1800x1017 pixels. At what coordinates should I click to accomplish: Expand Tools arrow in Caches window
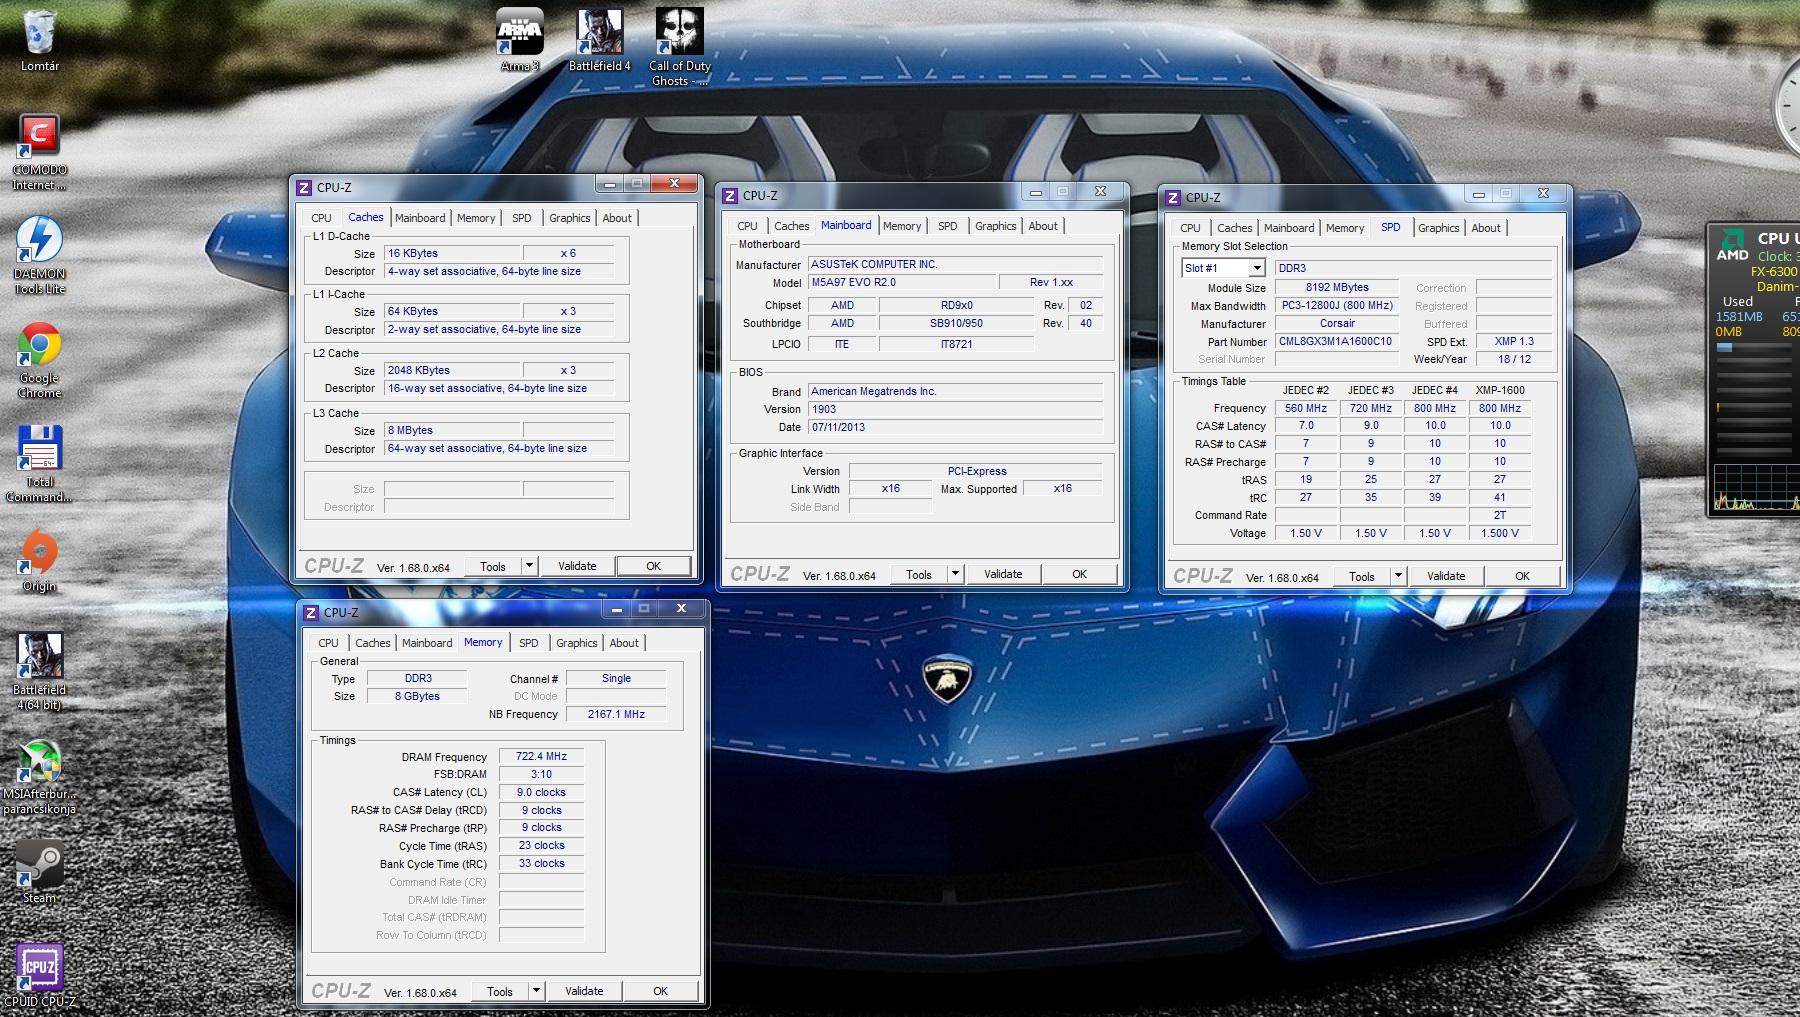coord(530,566)
